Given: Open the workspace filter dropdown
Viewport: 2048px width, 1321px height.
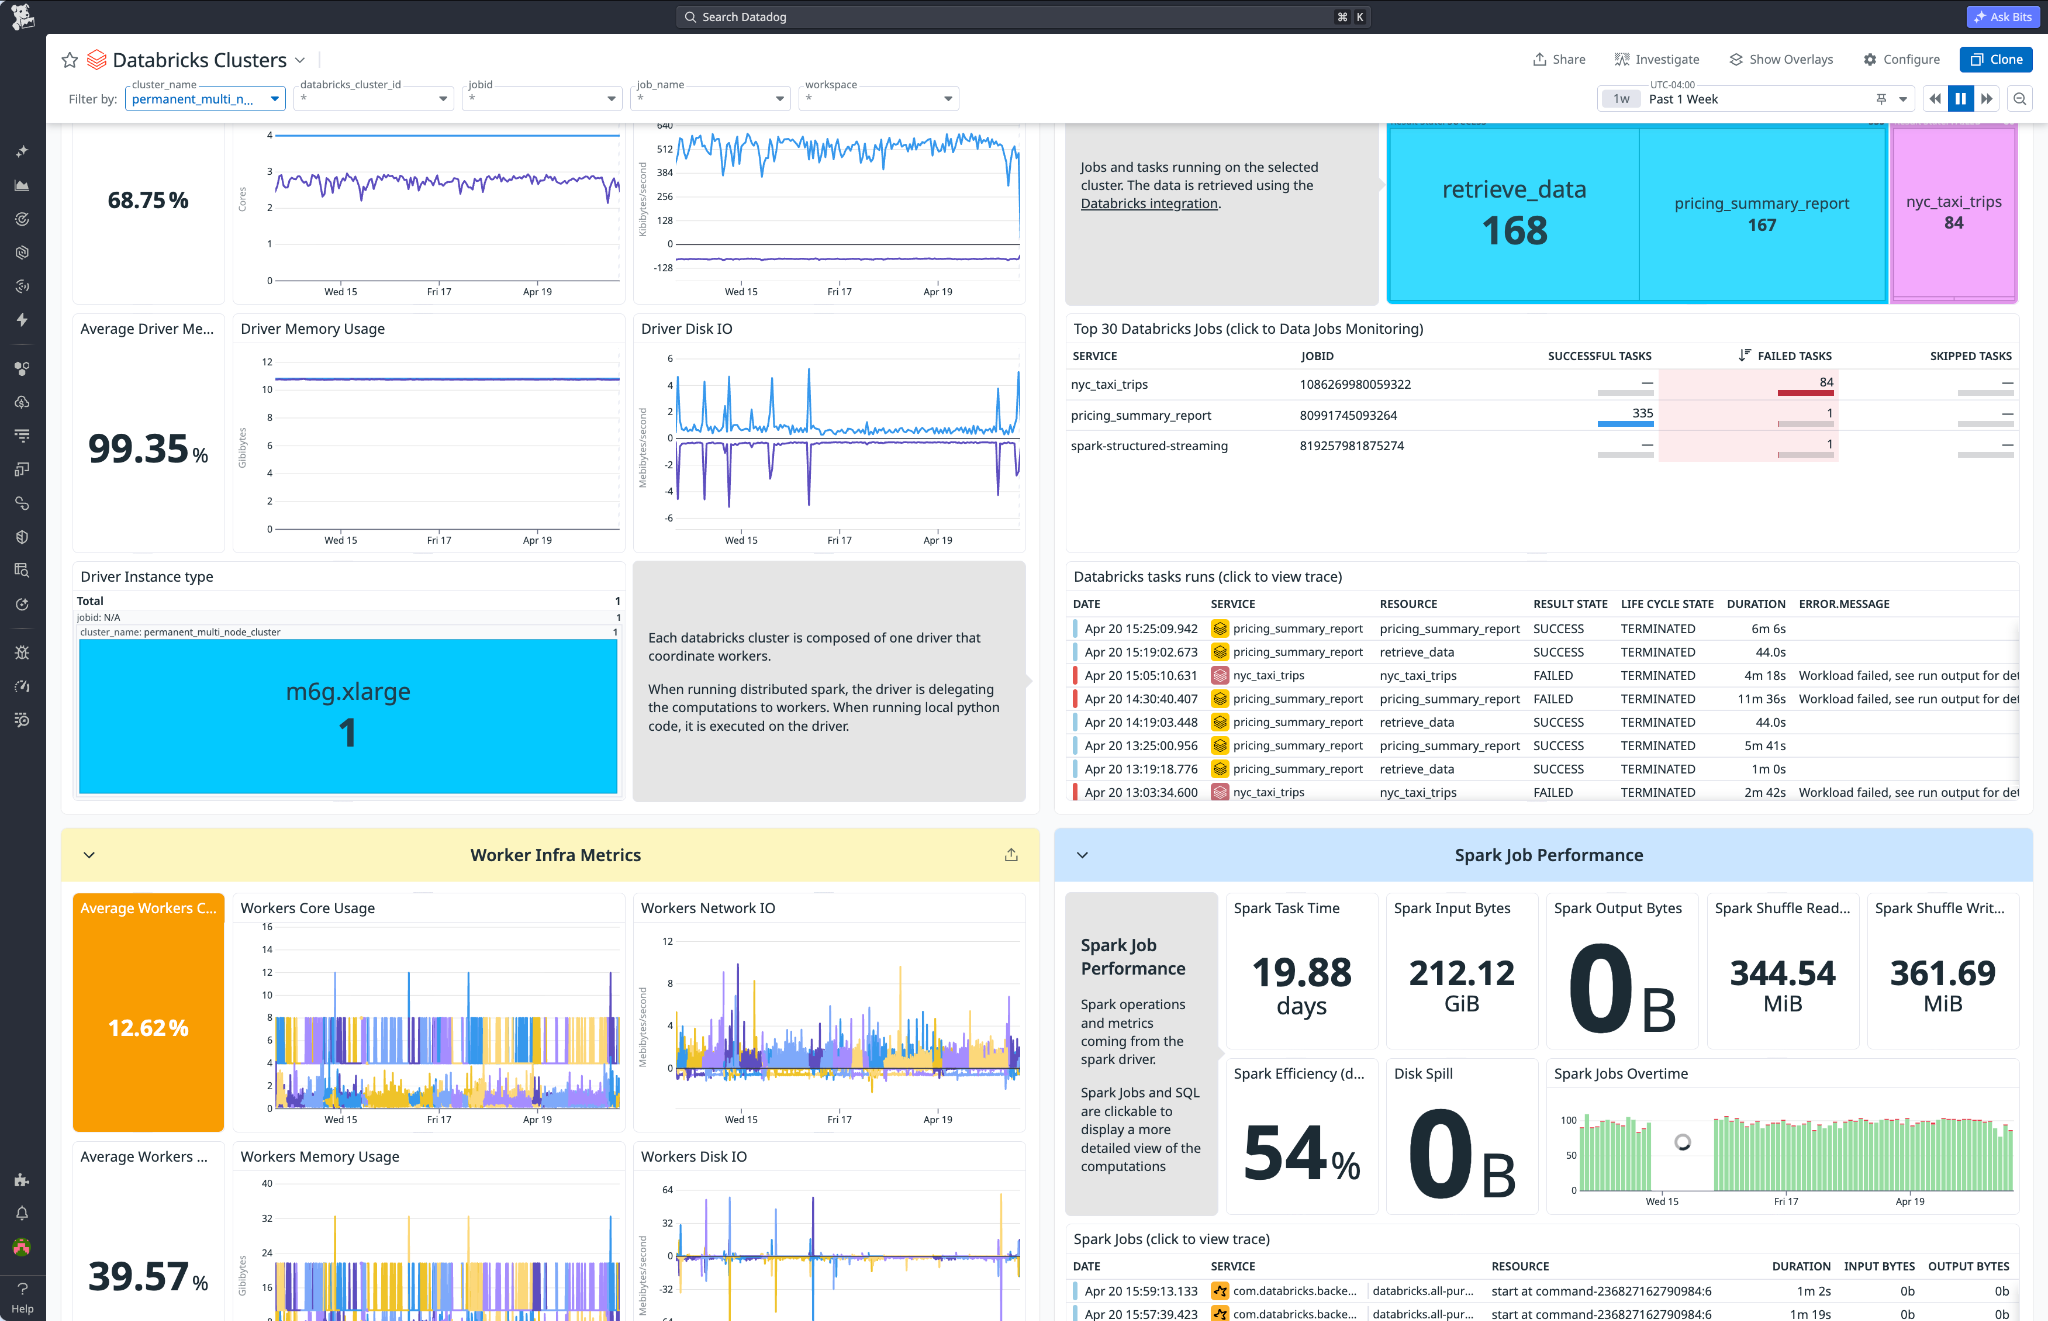Looking at the screenshot, I should pos(878,99).
